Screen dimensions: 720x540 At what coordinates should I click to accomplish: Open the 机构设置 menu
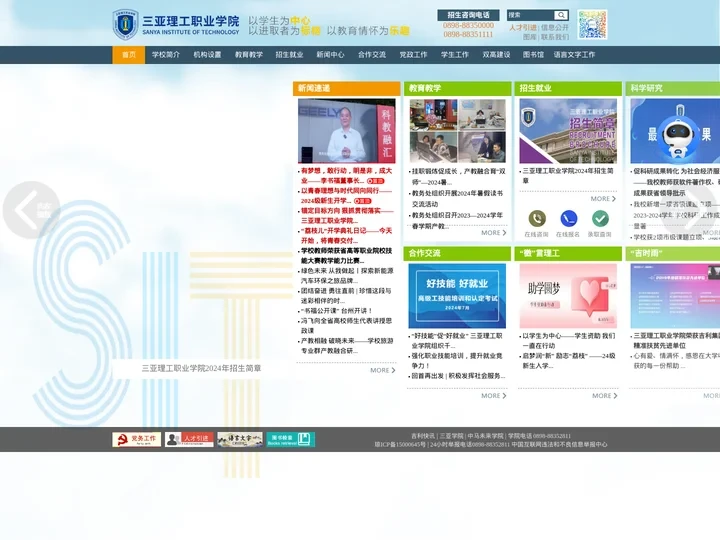207,55
